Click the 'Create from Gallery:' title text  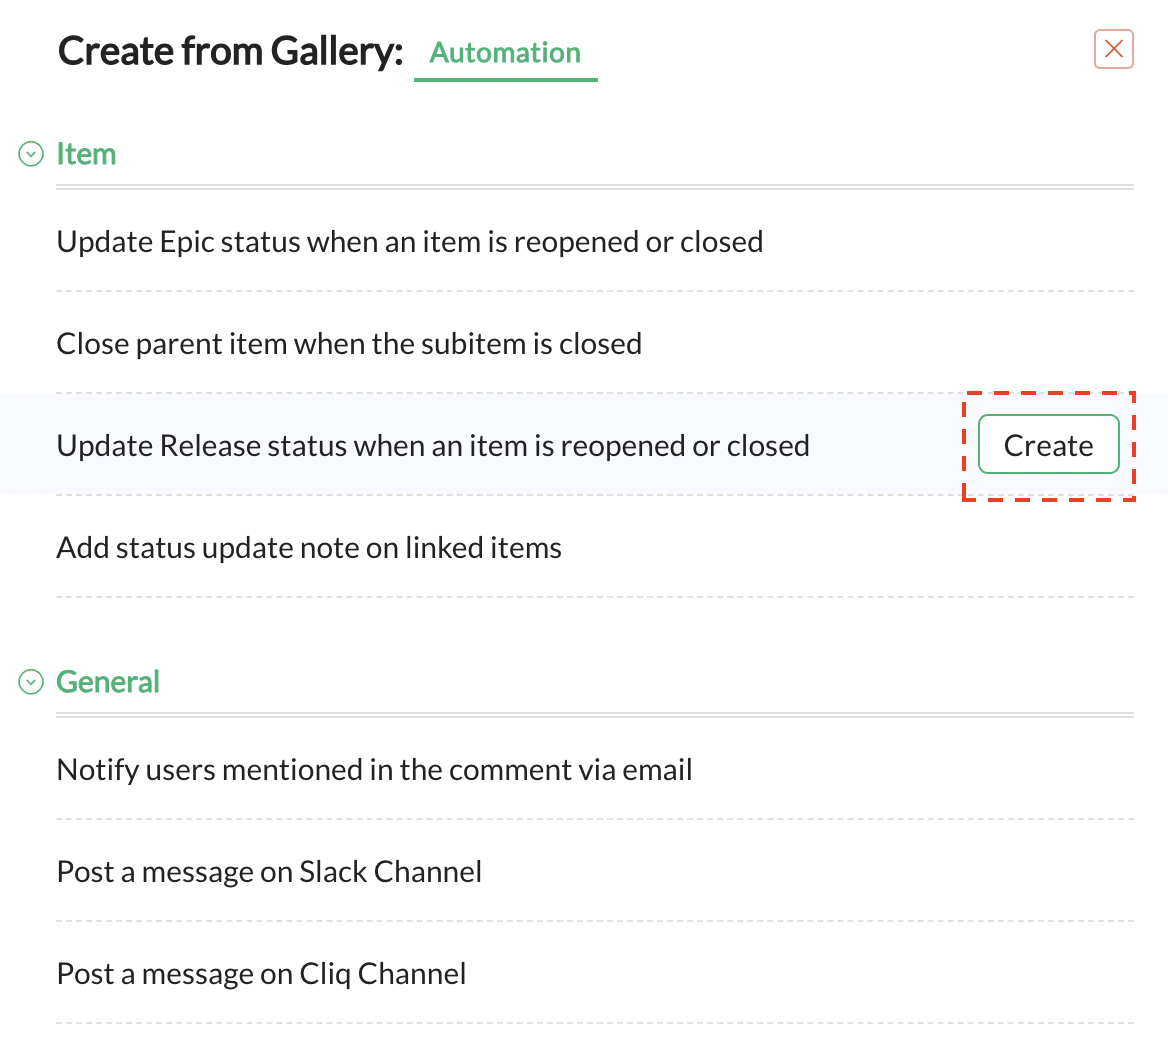coord(230,51)
